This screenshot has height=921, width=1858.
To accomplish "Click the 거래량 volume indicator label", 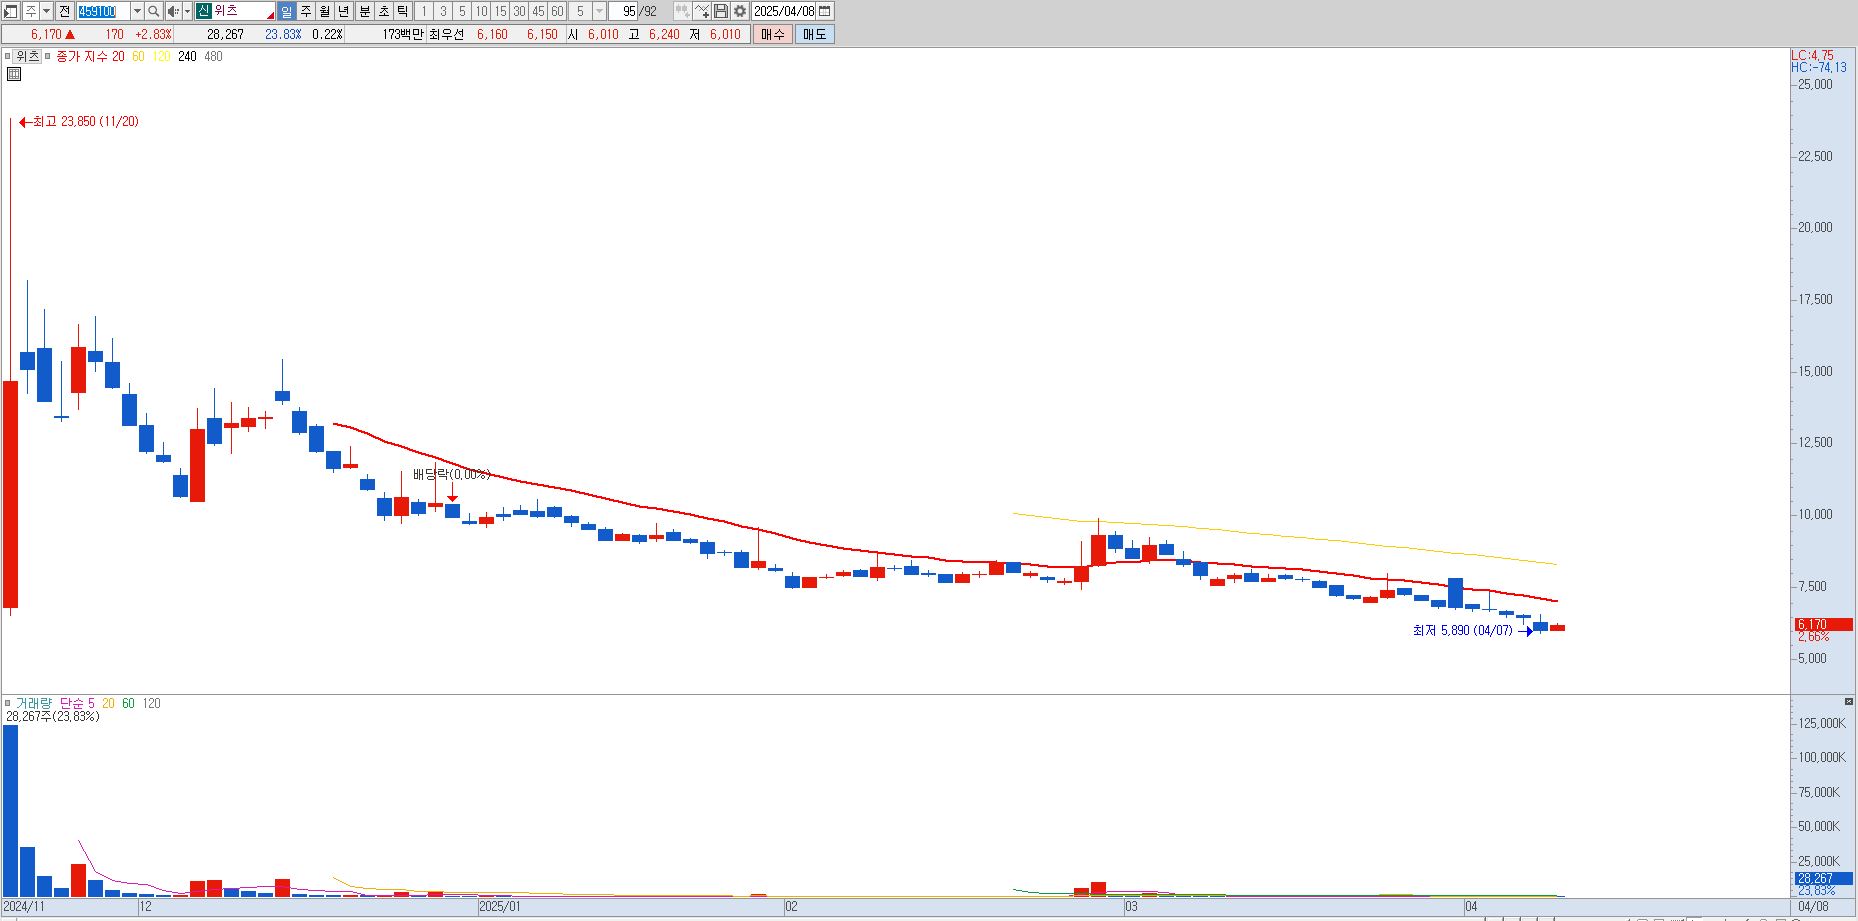I will pos(33,703).
